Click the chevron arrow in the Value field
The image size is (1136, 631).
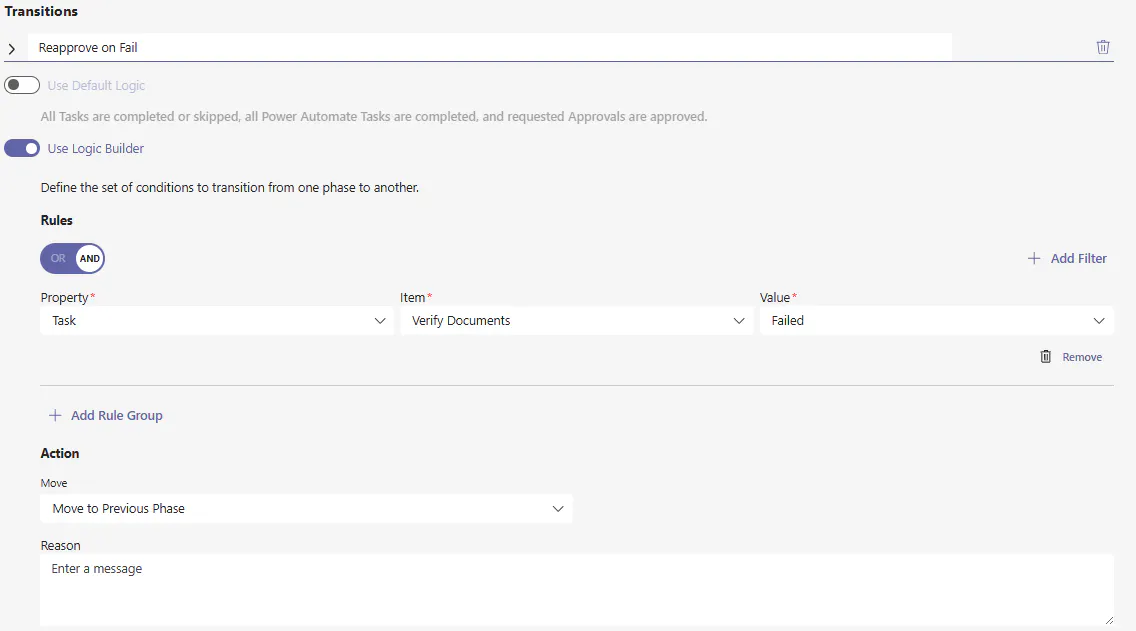pos(1099,321)
